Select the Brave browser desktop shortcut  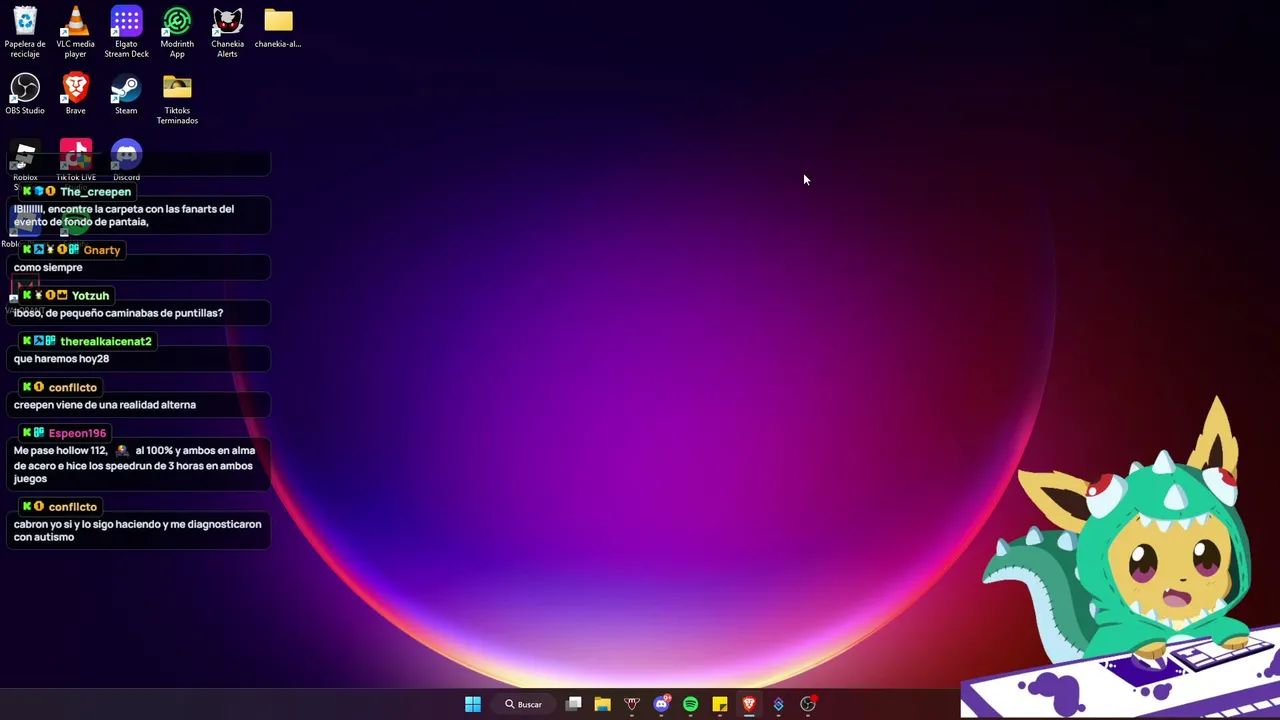75,94
